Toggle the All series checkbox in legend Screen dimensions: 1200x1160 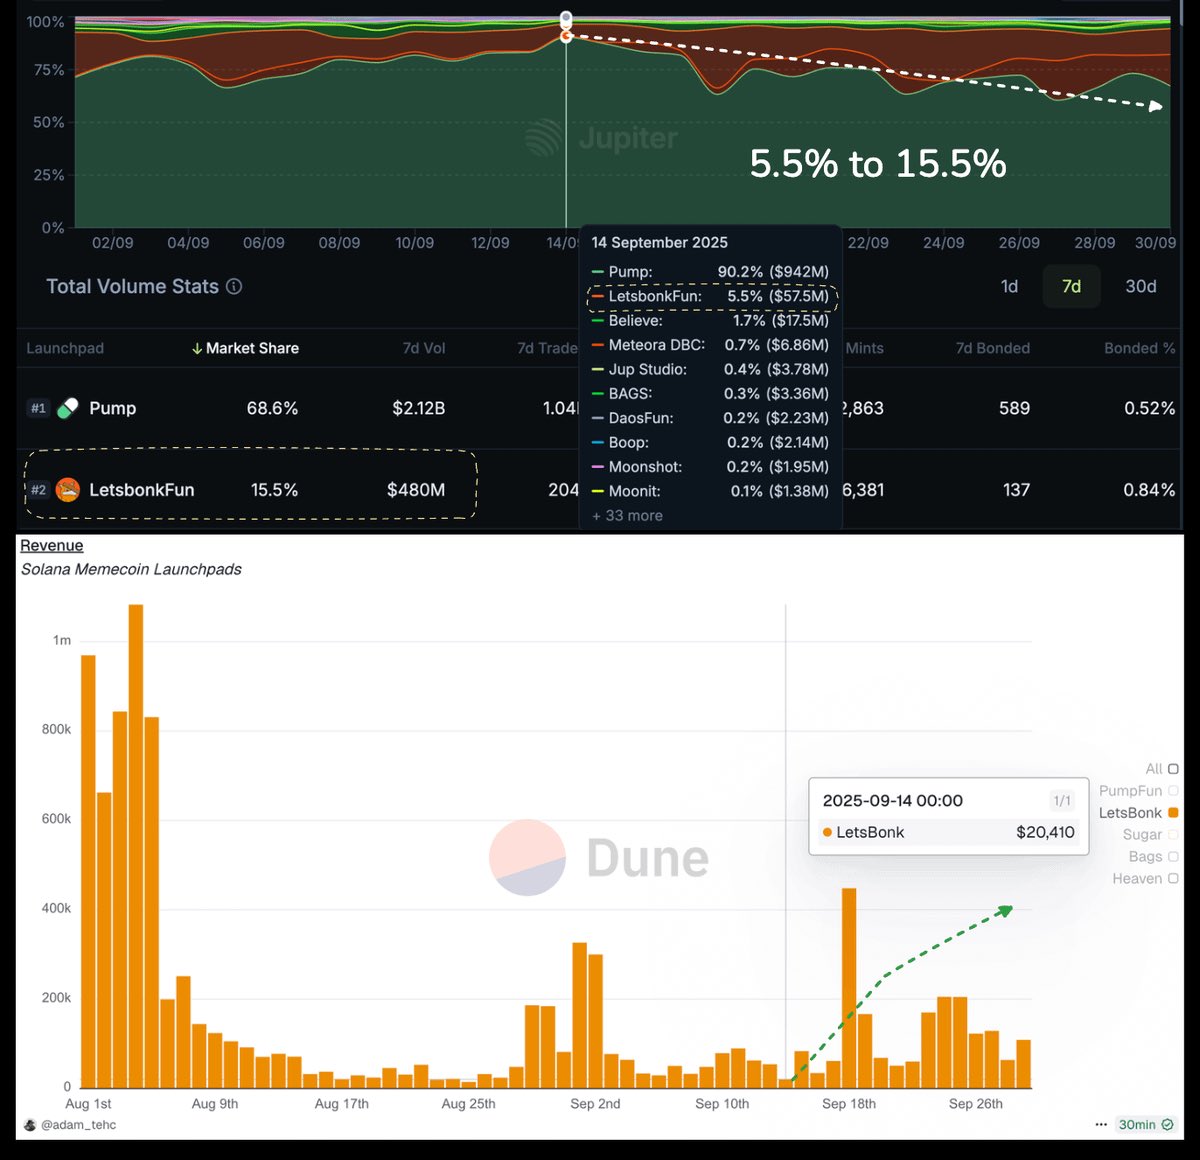1173,769
